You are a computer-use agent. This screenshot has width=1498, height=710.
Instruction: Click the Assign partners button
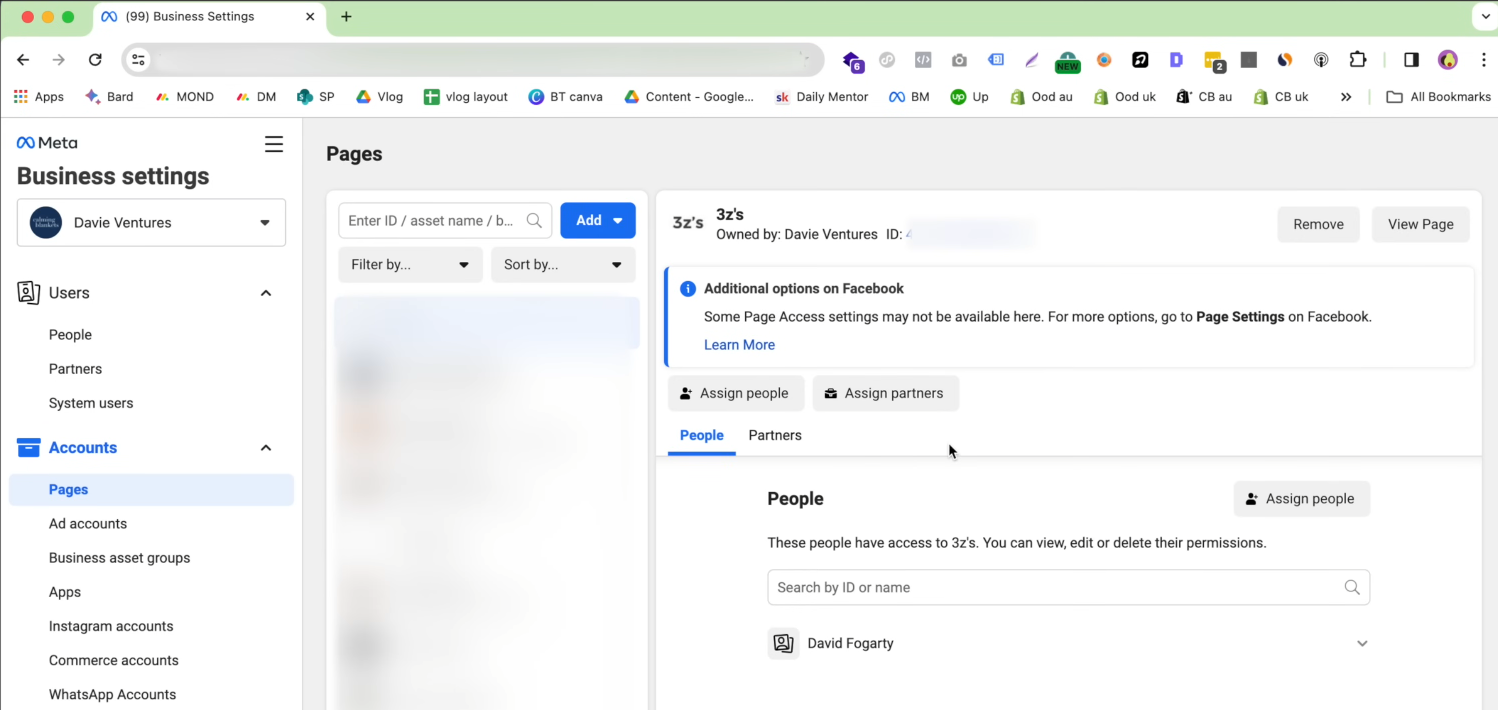[x=886, y=393]
